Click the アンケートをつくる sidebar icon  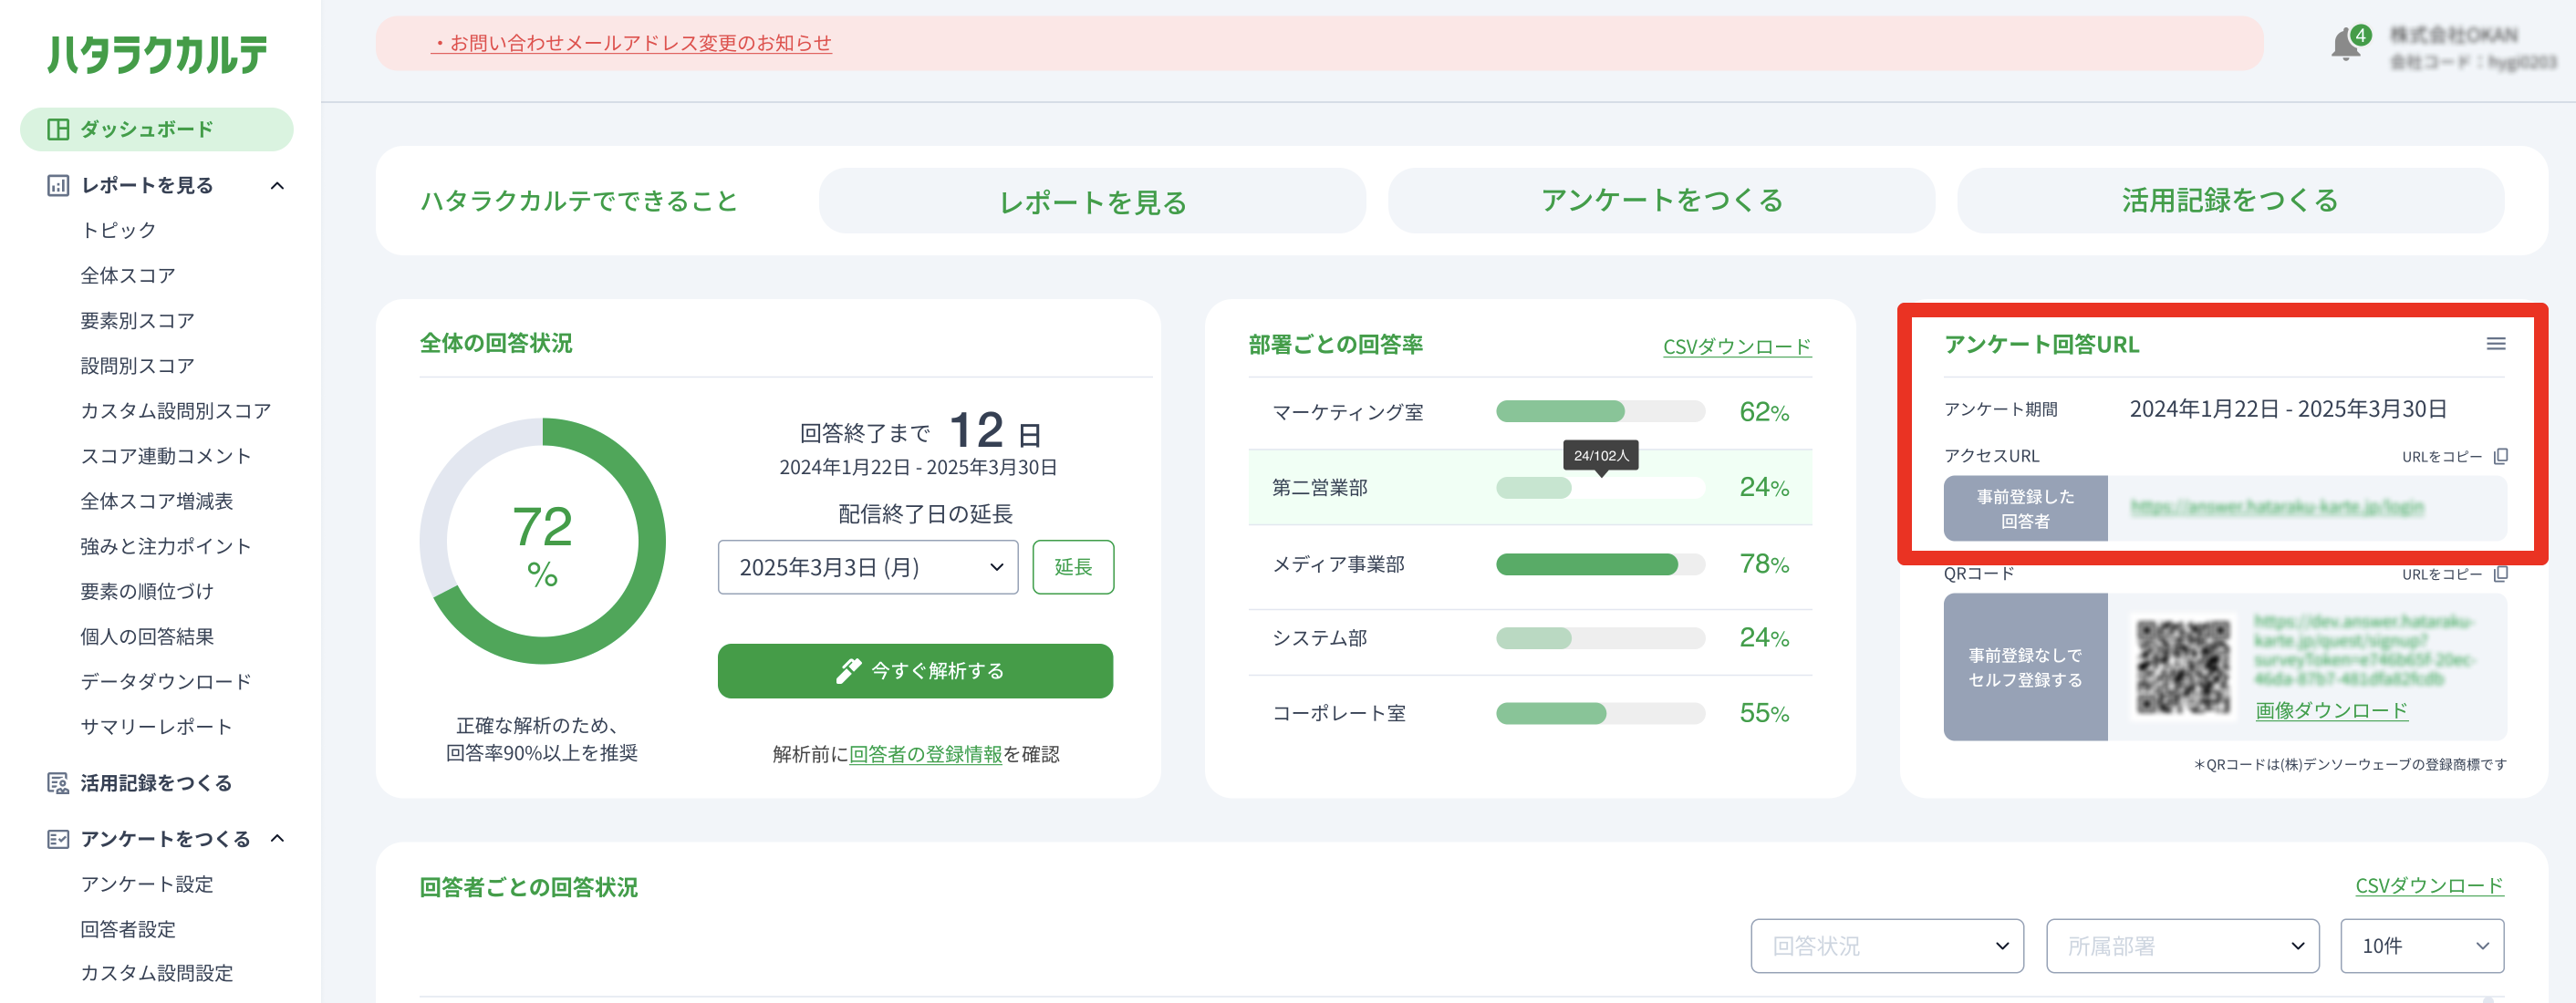(x=58, y=839)
